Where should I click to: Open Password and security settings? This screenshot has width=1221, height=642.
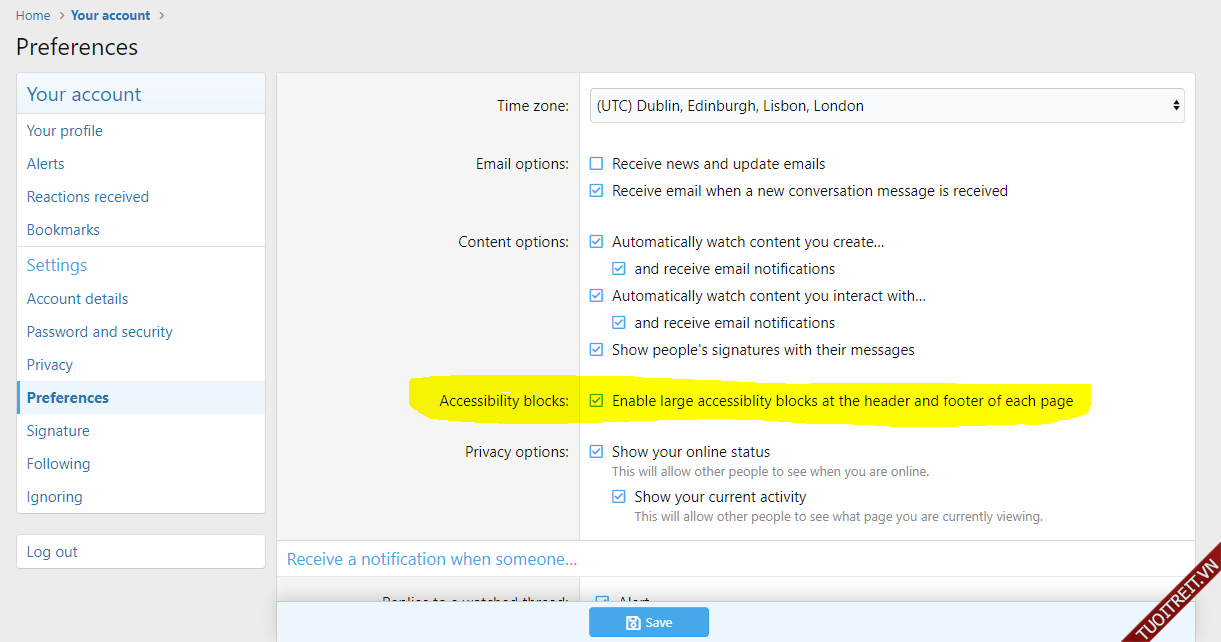coord(100,332)
